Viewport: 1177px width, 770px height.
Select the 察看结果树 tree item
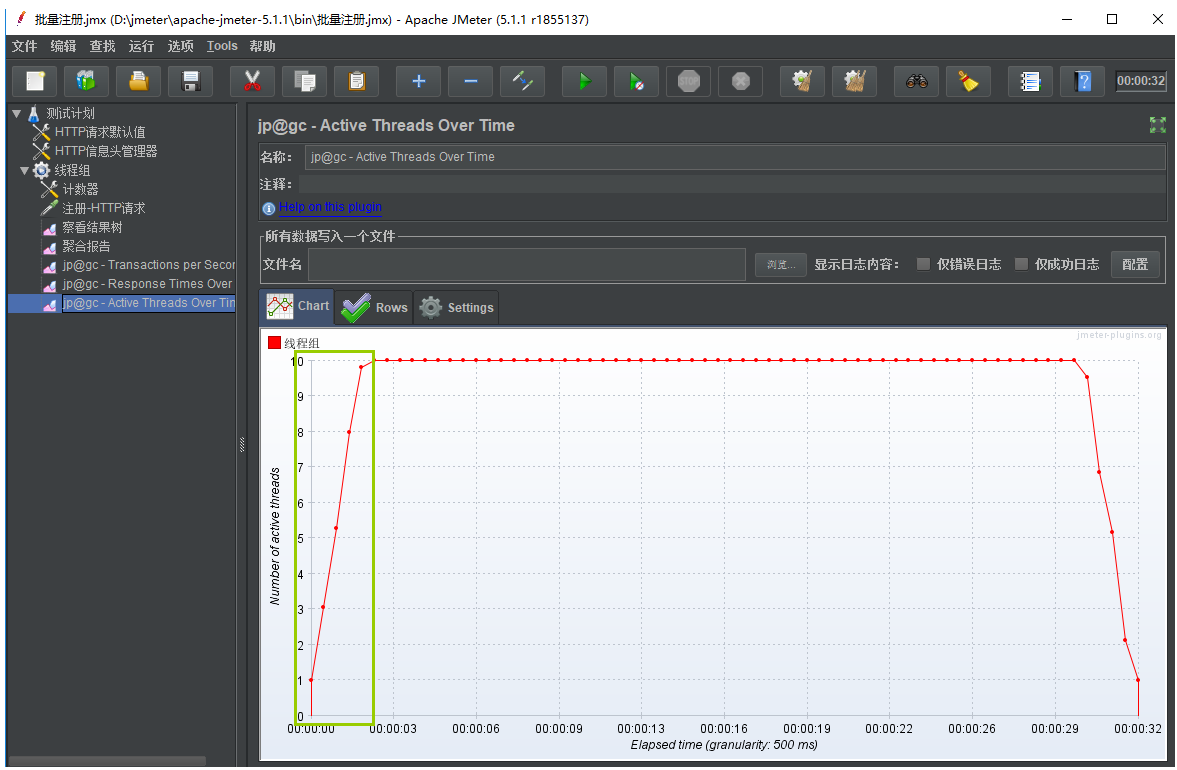point(92,227)
